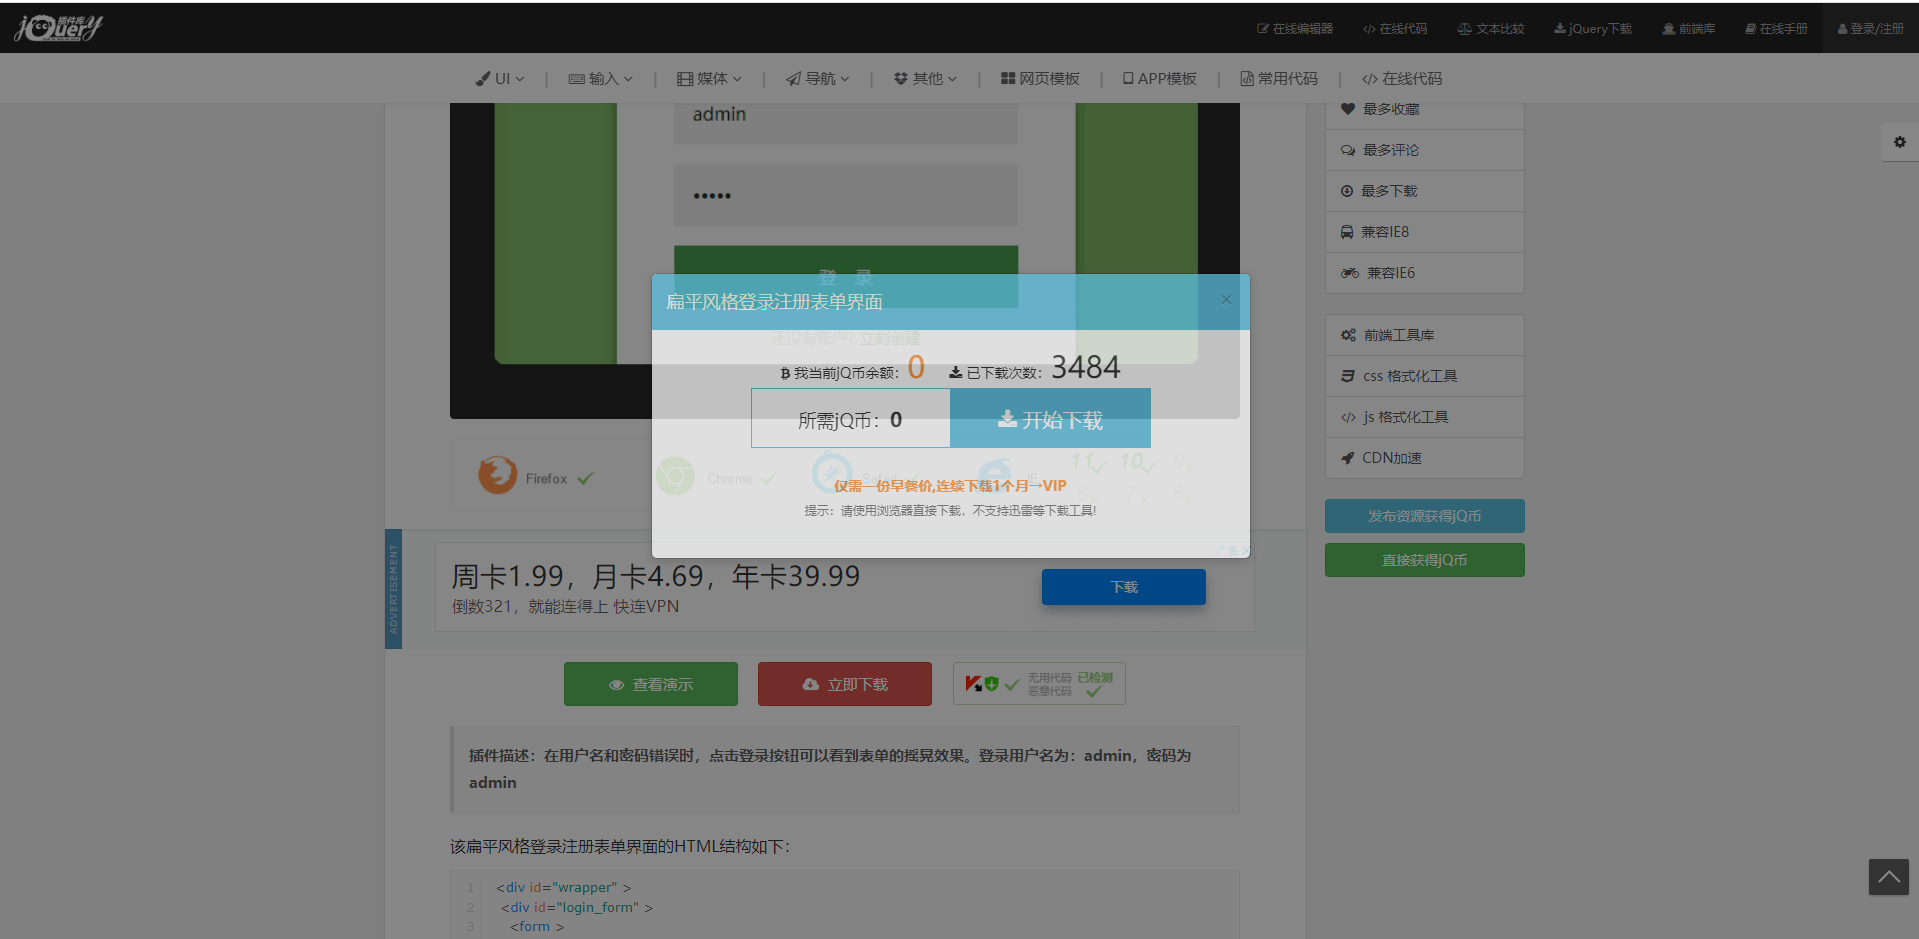Click the download icon beside 最多下载

point(1347,191)
